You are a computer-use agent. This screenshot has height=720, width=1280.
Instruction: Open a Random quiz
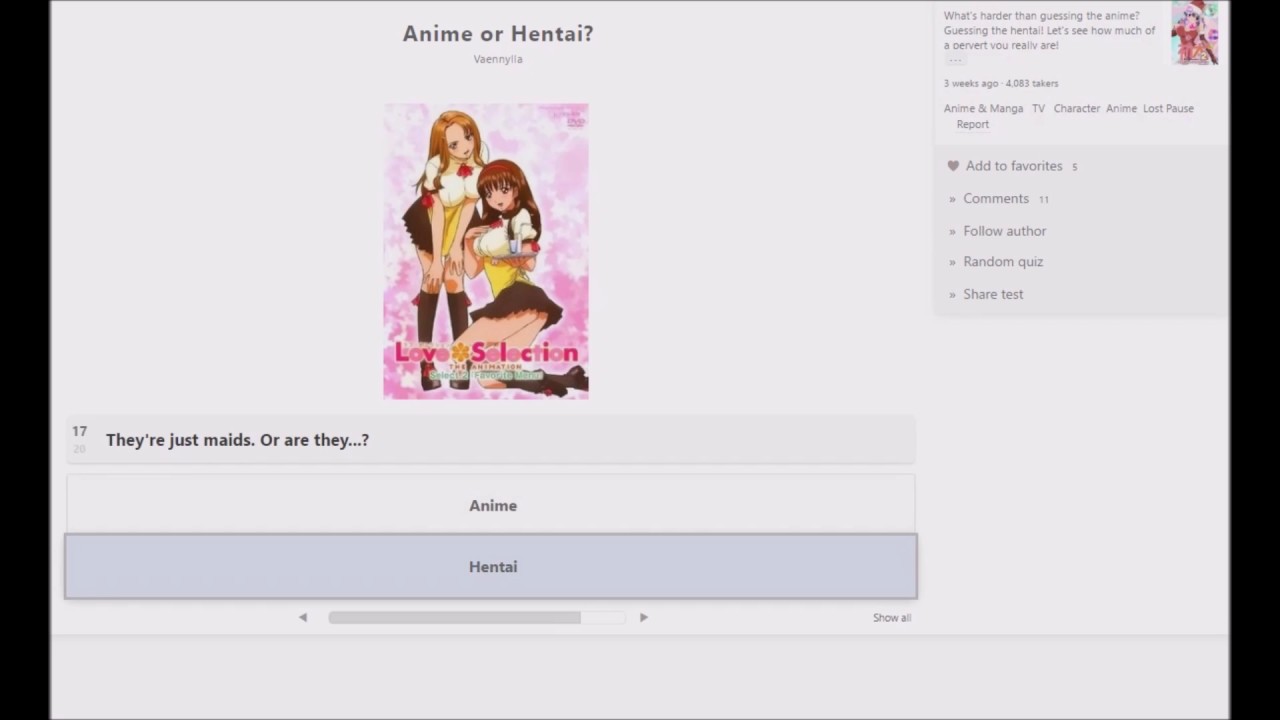tap(1003, 262)
